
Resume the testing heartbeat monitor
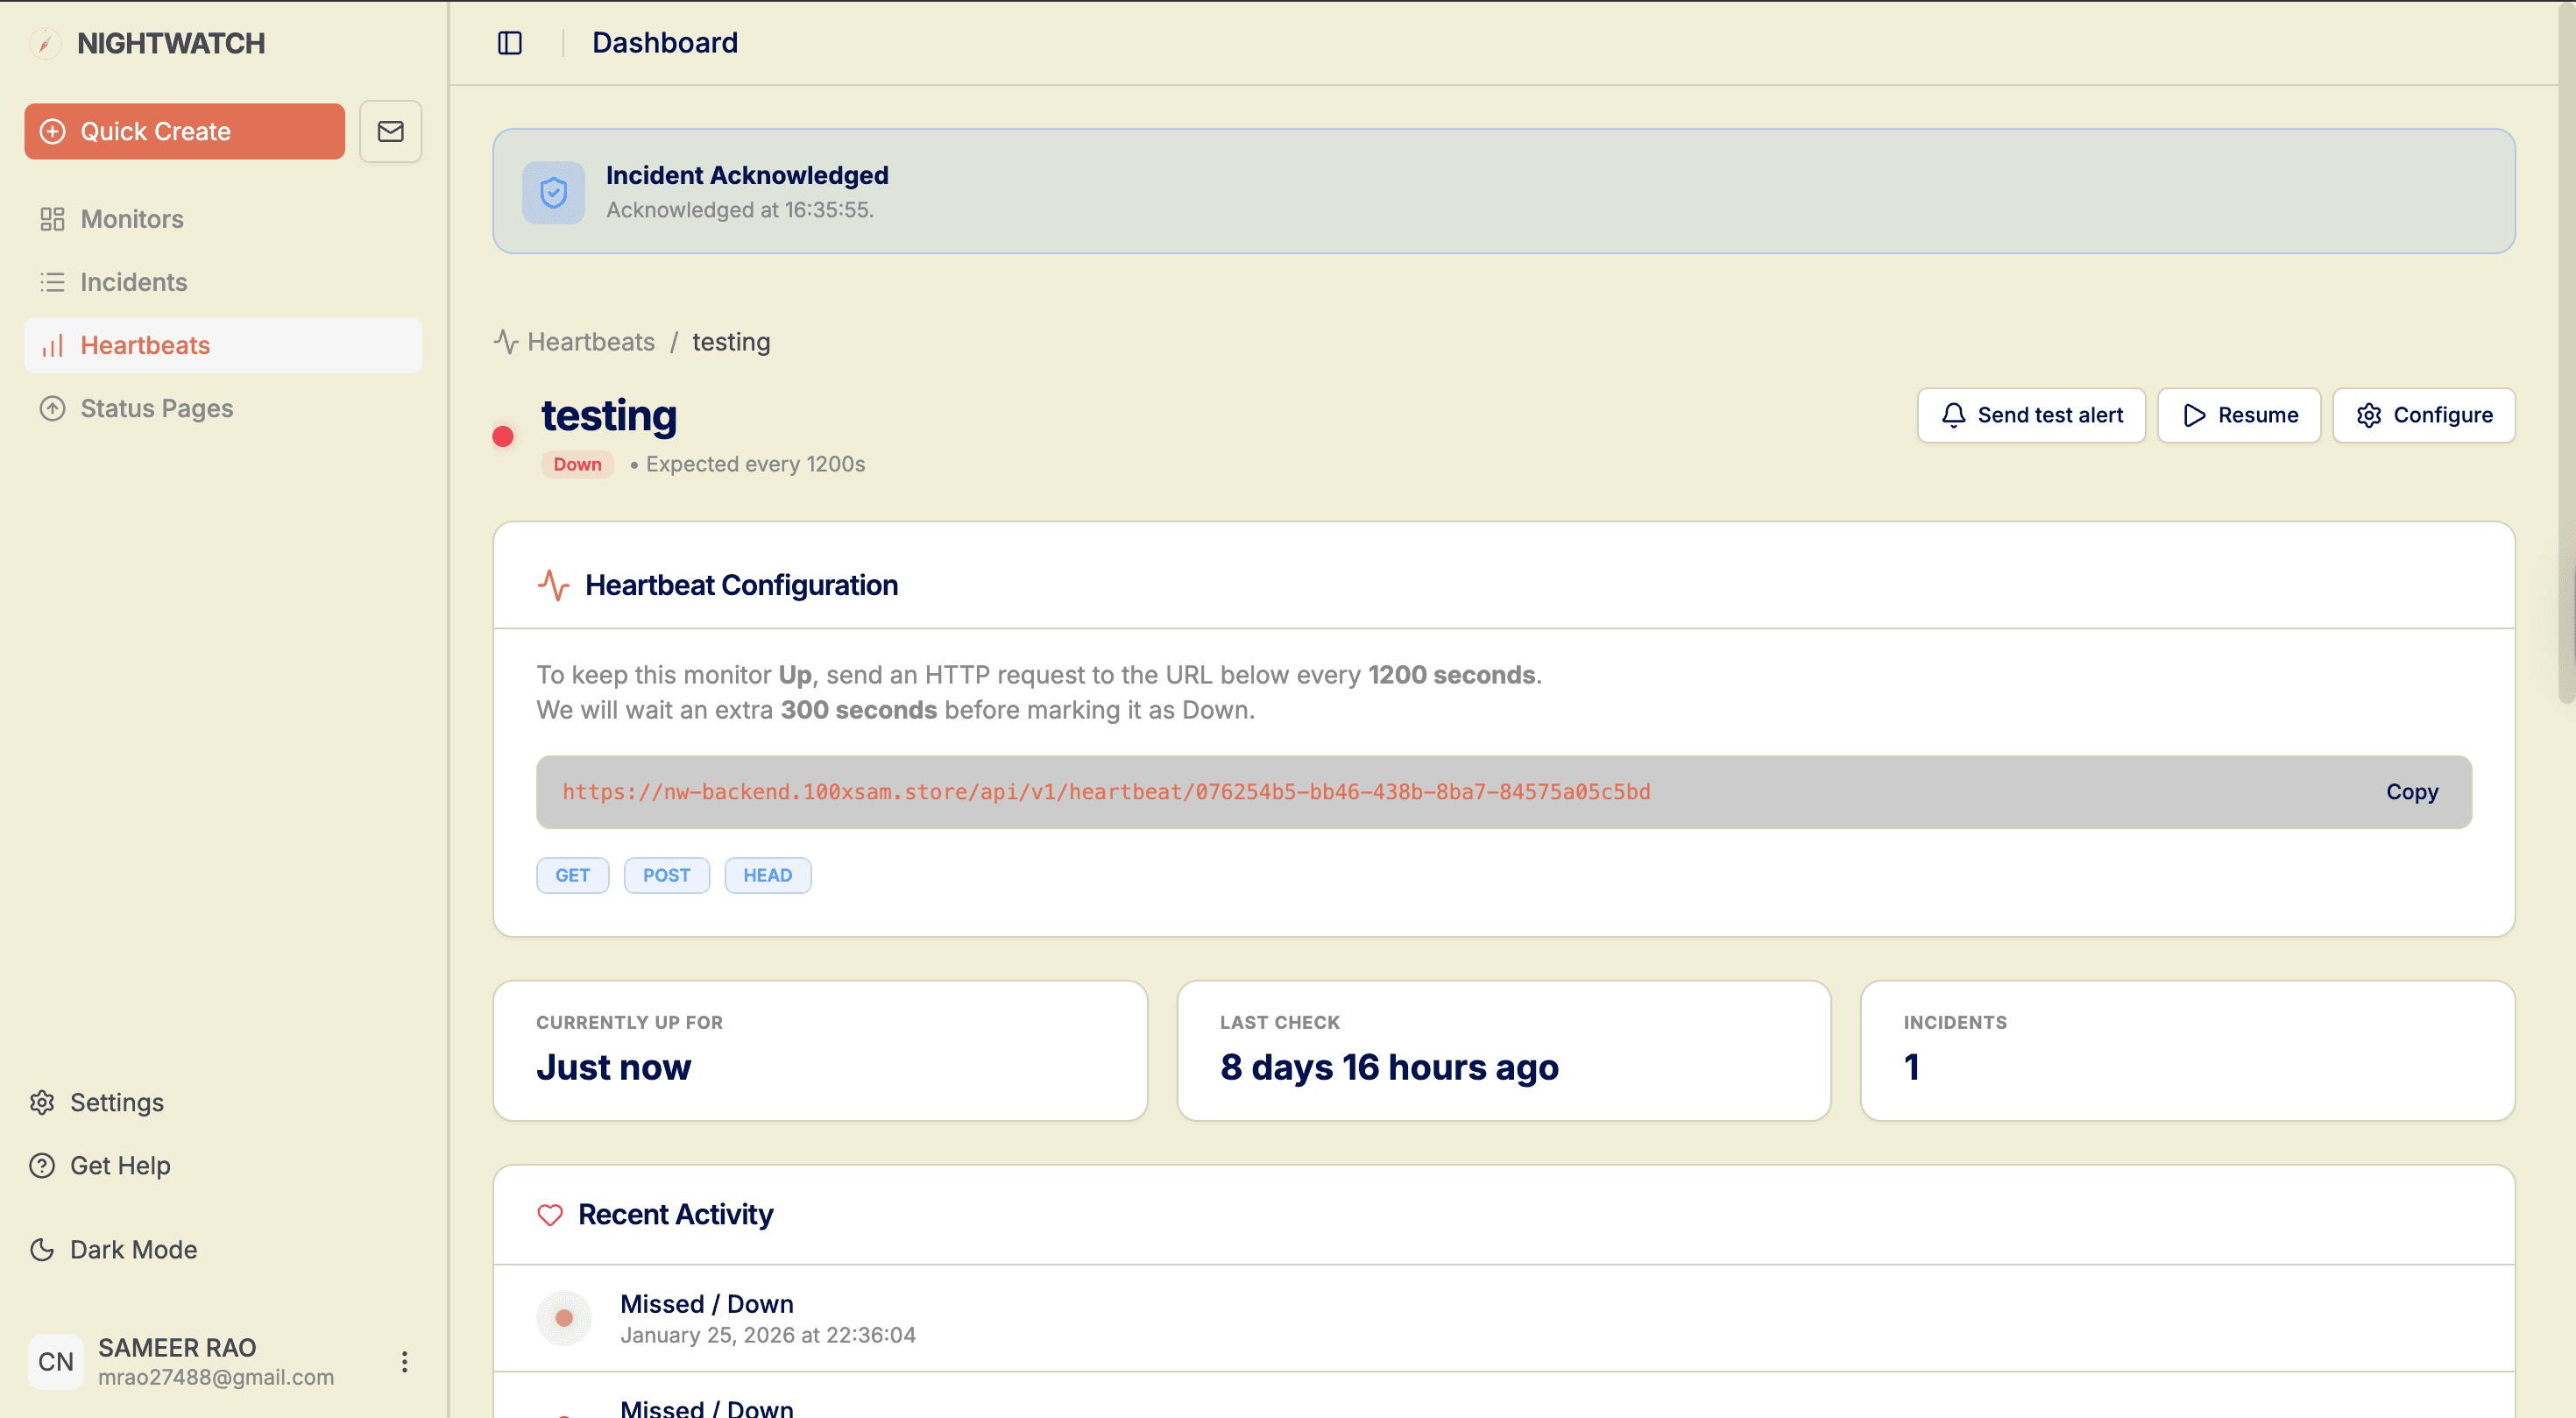click(x=2238, y=415)
